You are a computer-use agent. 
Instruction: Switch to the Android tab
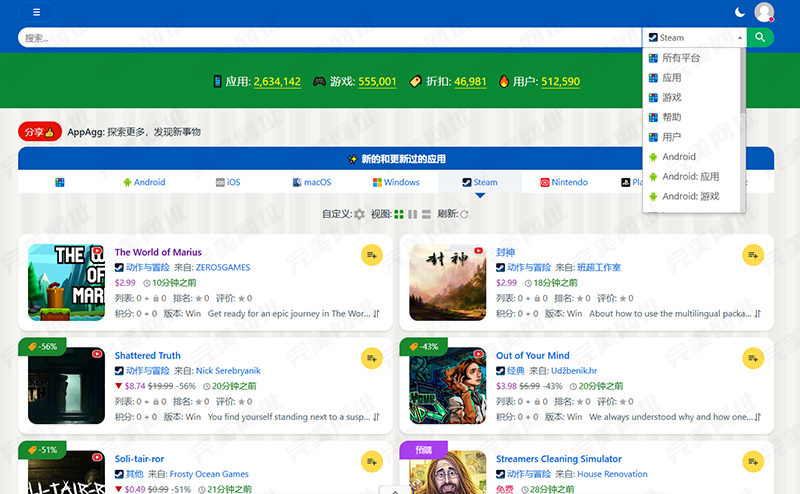(144, 182)
